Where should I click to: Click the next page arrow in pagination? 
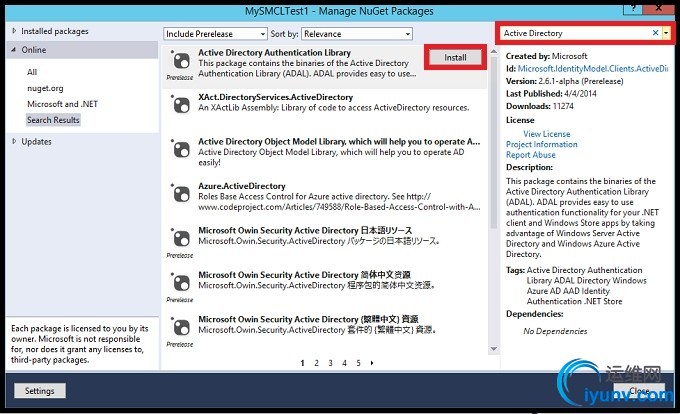pos(372,363)
